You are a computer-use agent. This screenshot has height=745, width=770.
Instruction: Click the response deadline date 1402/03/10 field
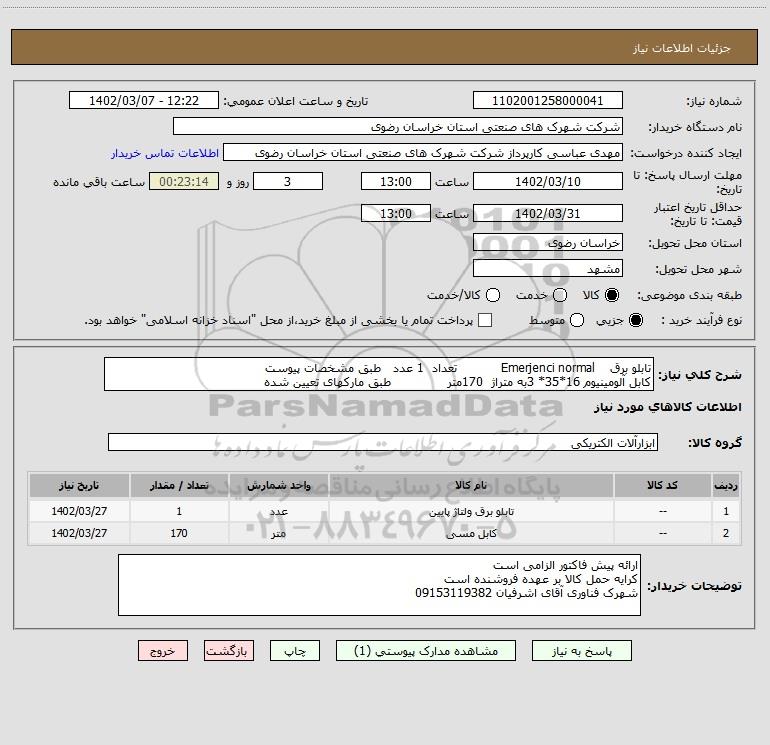[548, 181]
